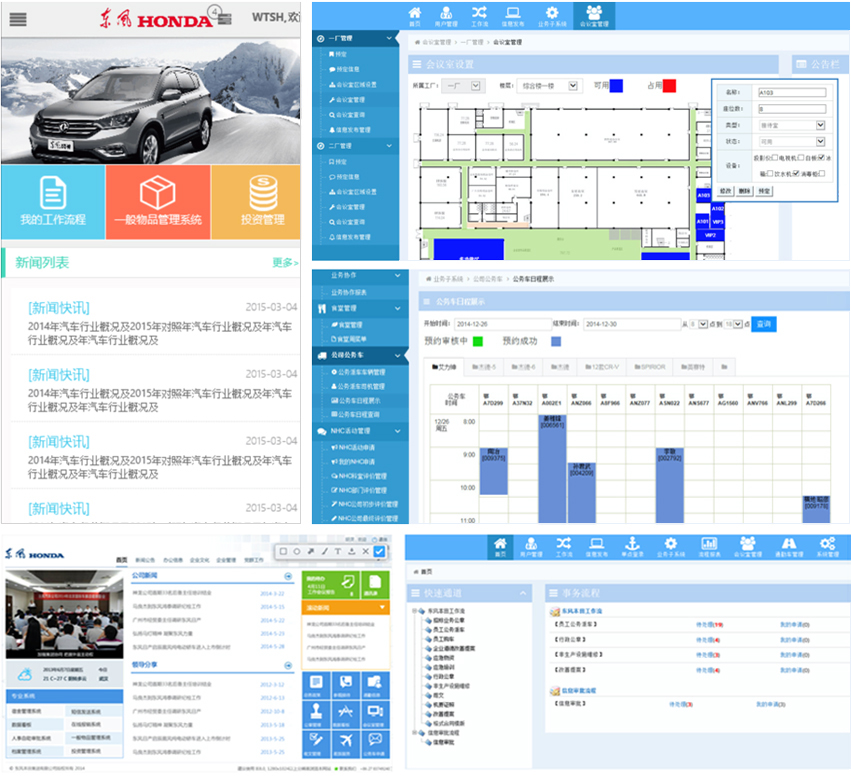Select 行政公章 in the 快速通道 tree
This screenshot has width=851, height=780.
pyautogui.click(x=443, y=677)
